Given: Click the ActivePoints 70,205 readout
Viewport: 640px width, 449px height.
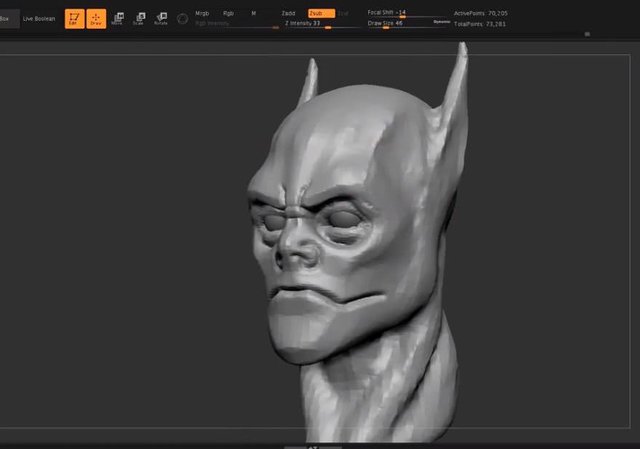Looking at the screenshot, I should coord(481,13).
